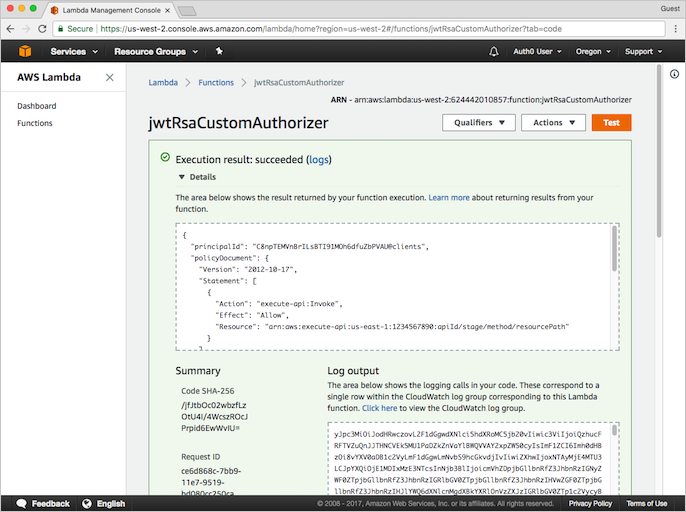Screen dimensions: 686x512
Task: Click the log output box scrollbar
Action: (x=614, y=430)
